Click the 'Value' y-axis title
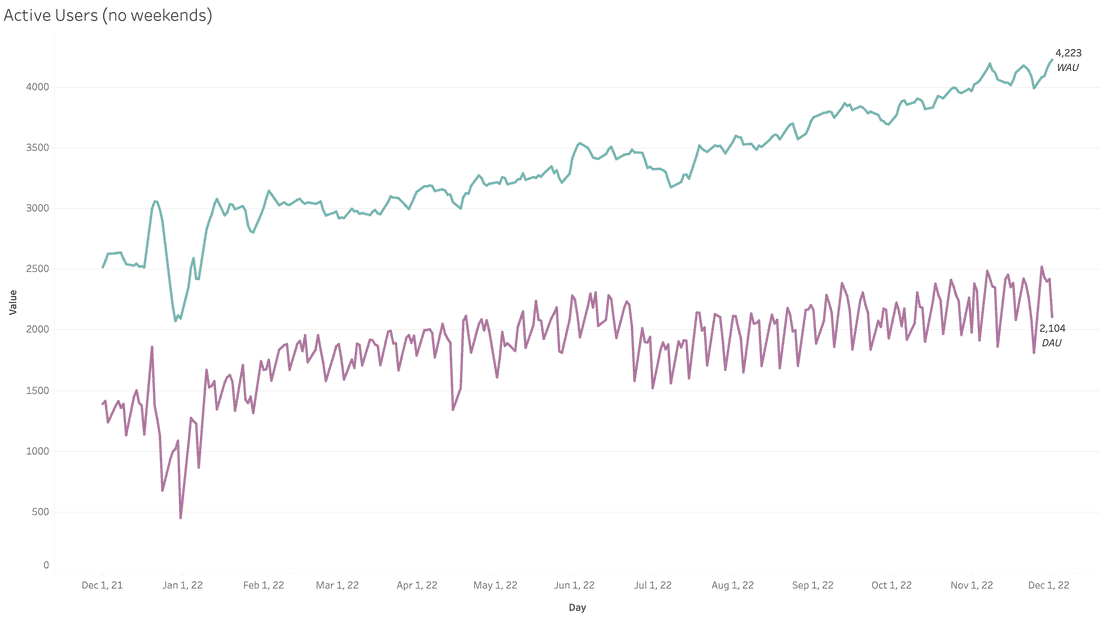 tap(13, 302)
